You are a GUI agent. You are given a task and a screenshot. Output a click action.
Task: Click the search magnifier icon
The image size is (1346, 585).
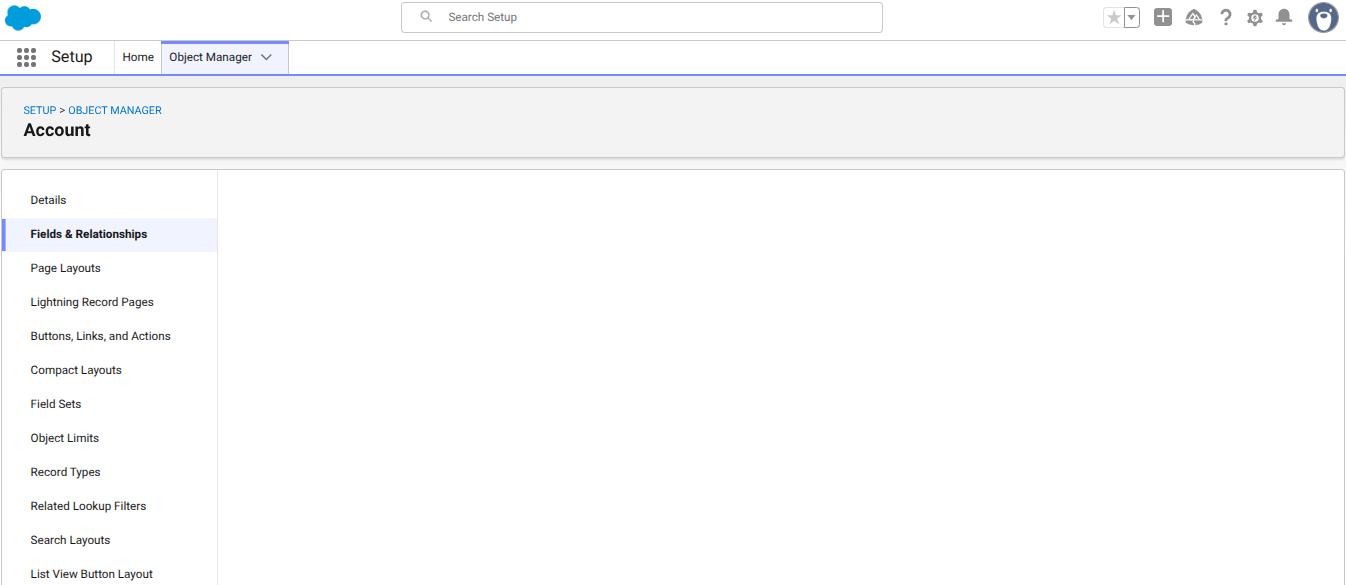pyautogui.click(x=426, y=17)
